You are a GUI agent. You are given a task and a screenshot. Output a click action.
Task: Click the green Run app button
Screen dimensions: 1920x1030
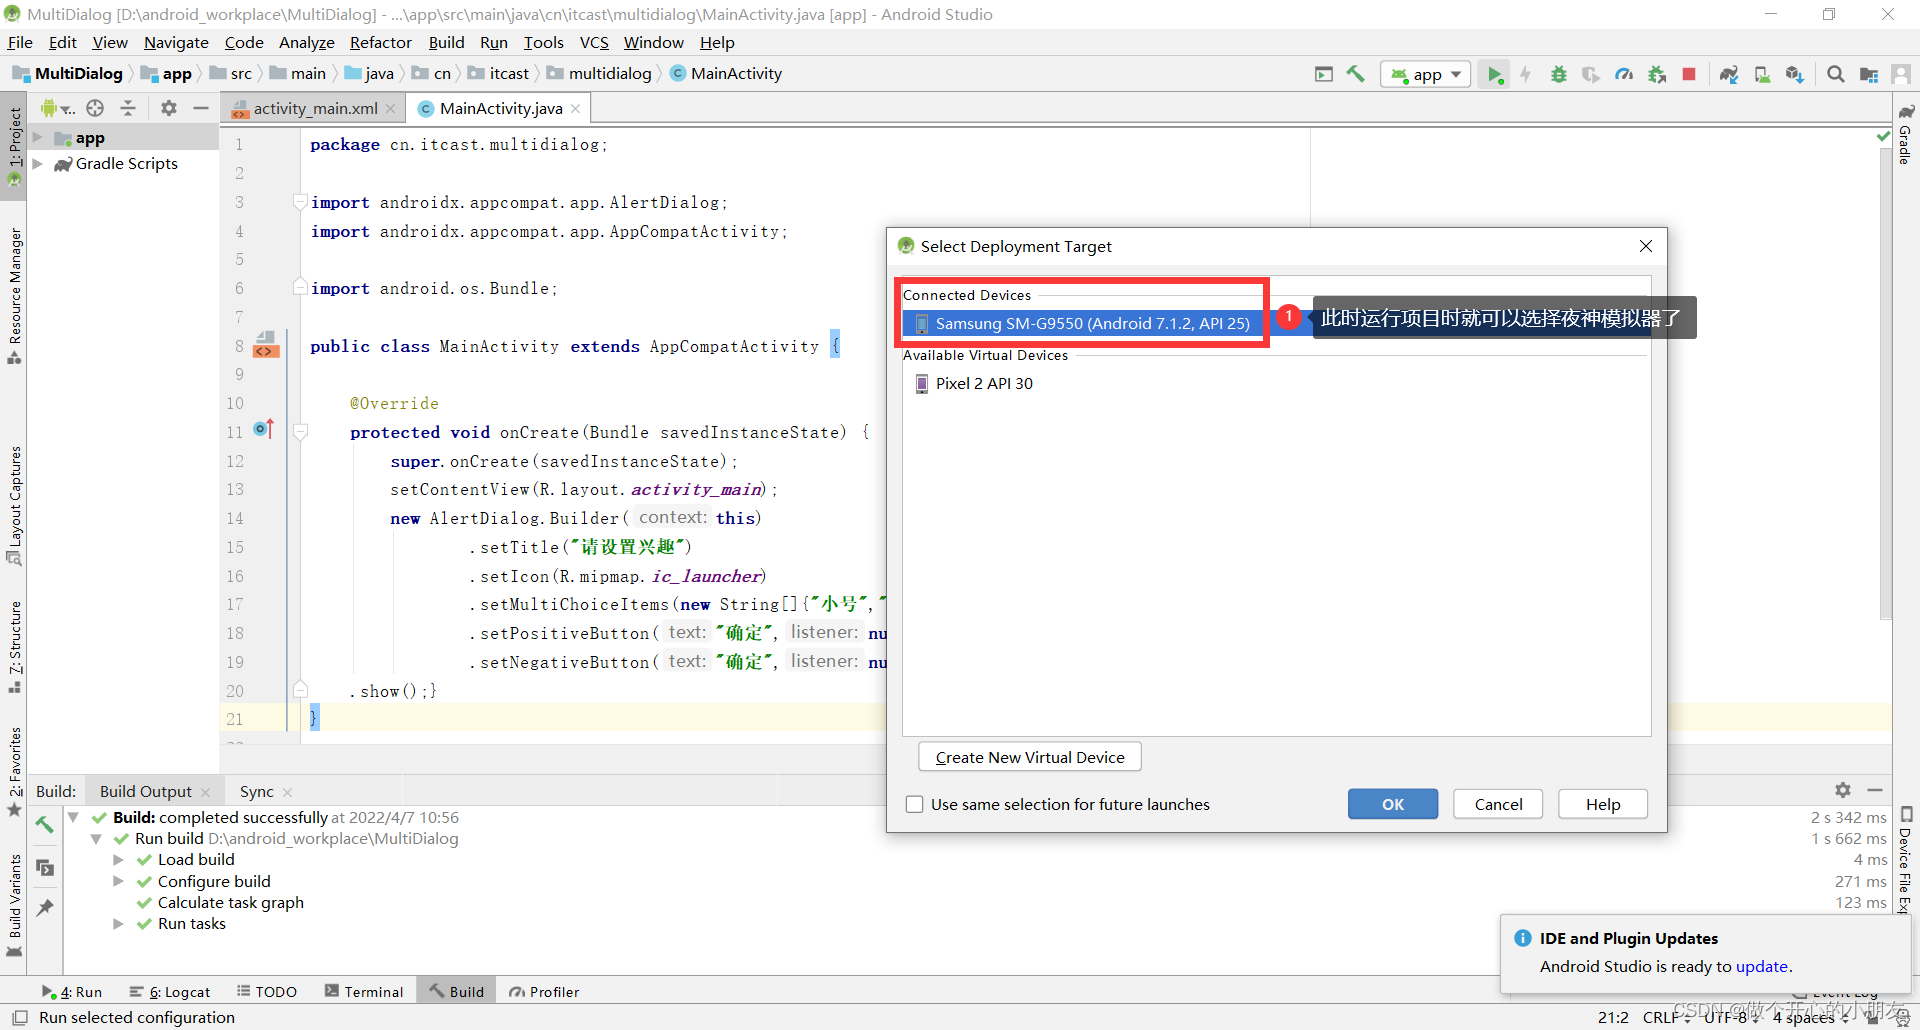click(1494, 74)
